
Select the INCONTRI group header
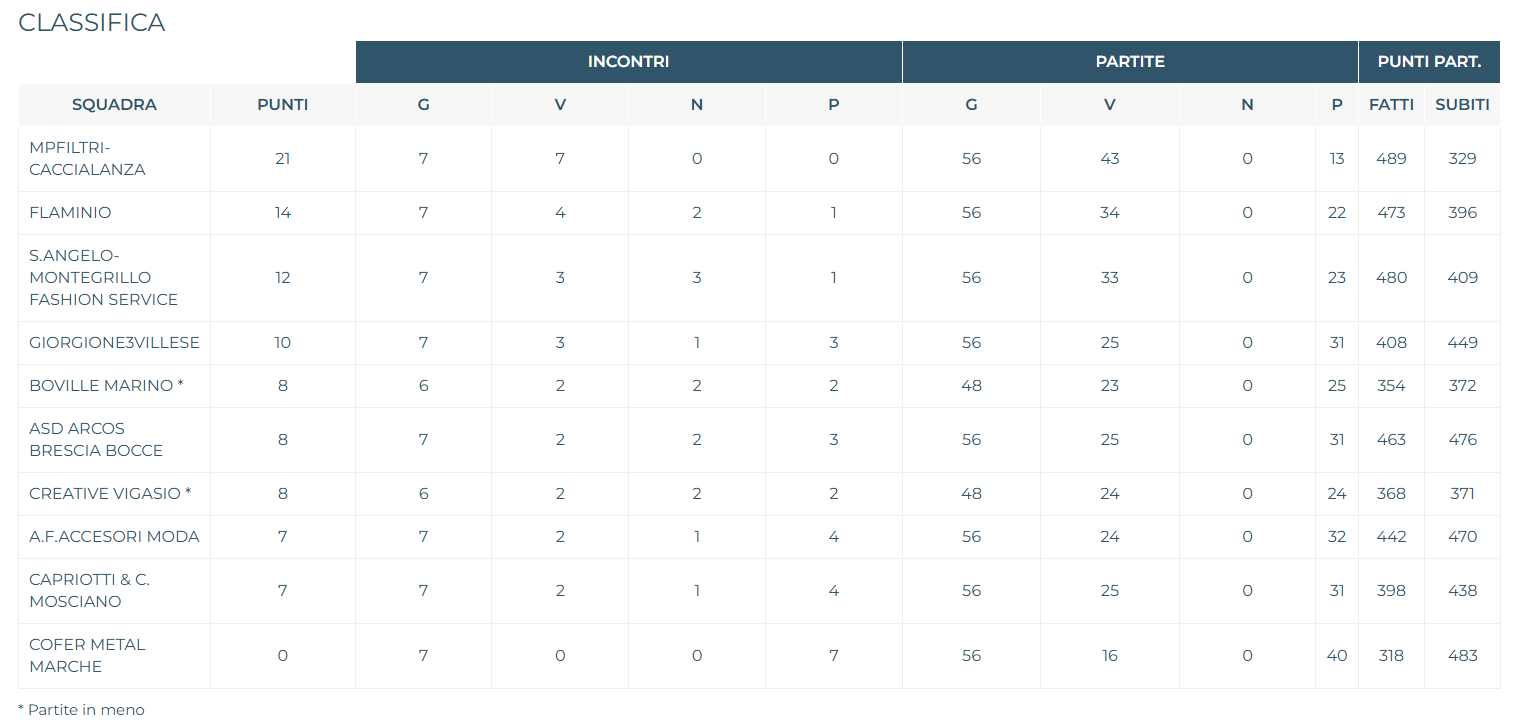coord(628,62)
